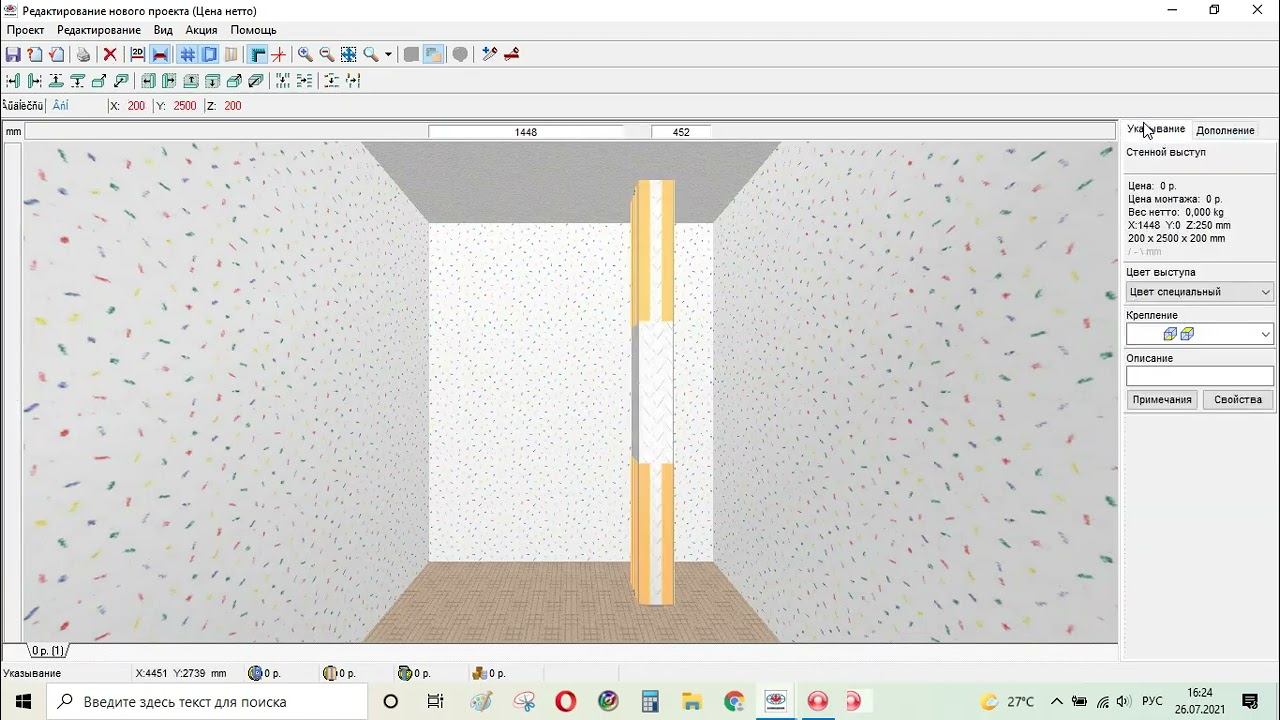Click the zoom out magnifier with minus
Viewport: 1280px width, 720px height.
click(327, 54)
